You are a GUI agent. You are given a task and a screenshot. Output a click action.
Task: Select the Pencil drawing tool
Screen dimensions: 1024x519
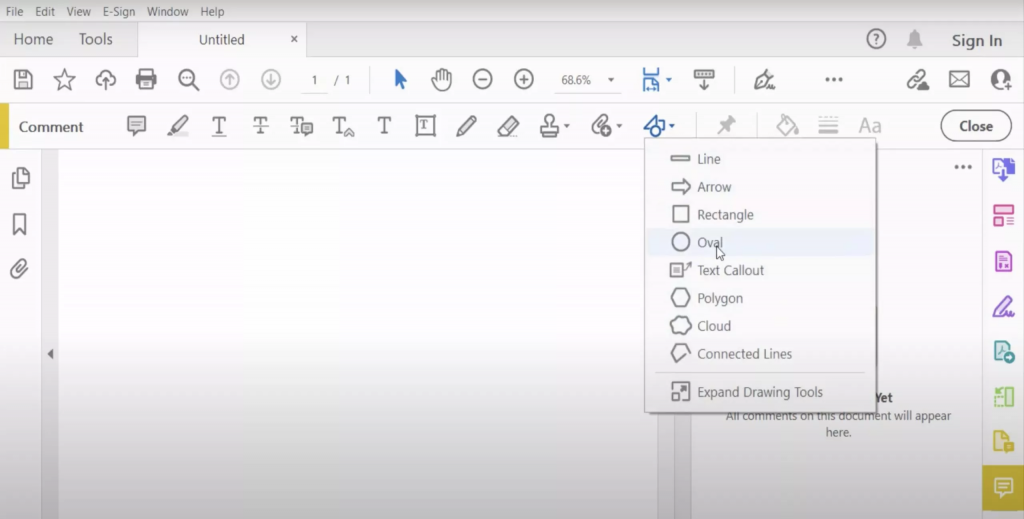(x=466, y=125)
